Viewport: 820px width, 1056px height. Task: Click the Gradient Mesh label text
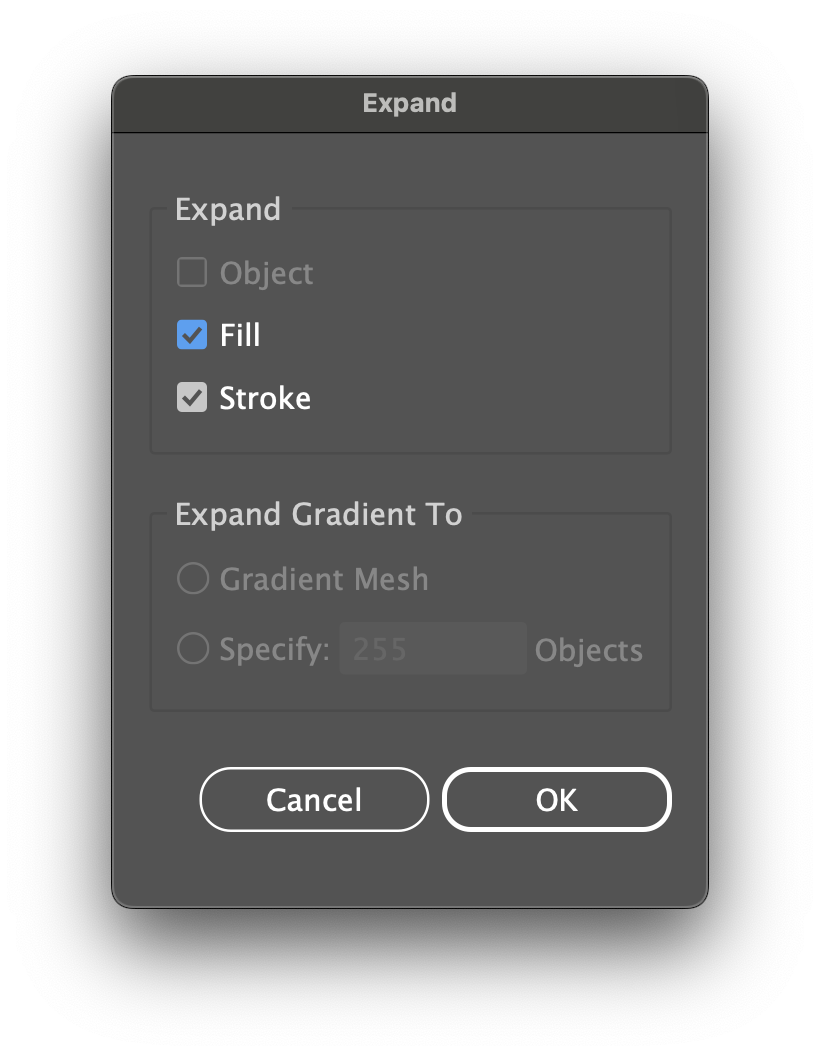point(324,579)
